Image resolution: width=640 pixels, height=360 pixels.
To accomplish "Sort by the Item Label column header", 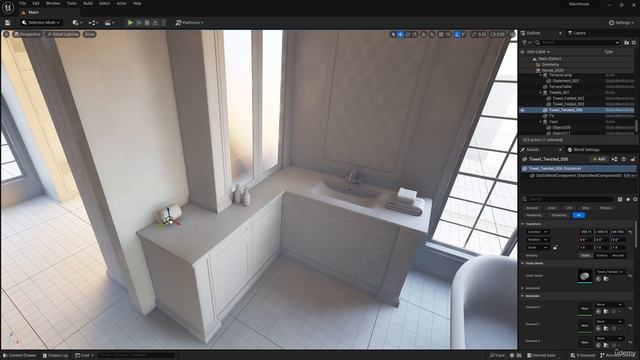I will 538,52.
